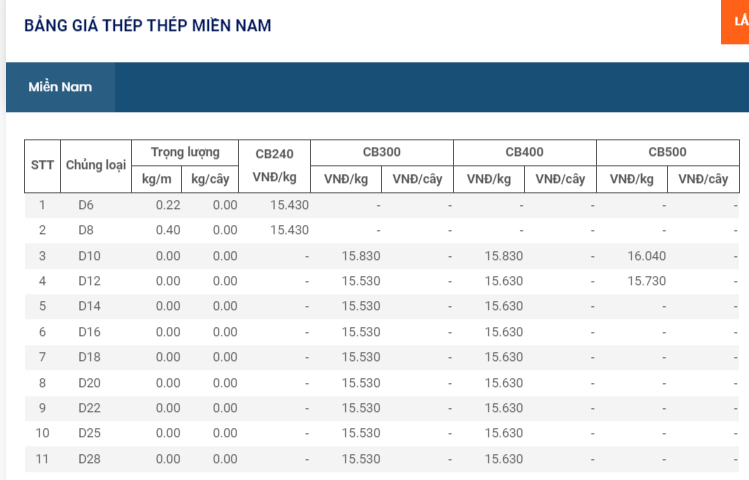Select the Miền Nam tab
The width and height of the screenshot is (749, 480).
coord(60,87)
